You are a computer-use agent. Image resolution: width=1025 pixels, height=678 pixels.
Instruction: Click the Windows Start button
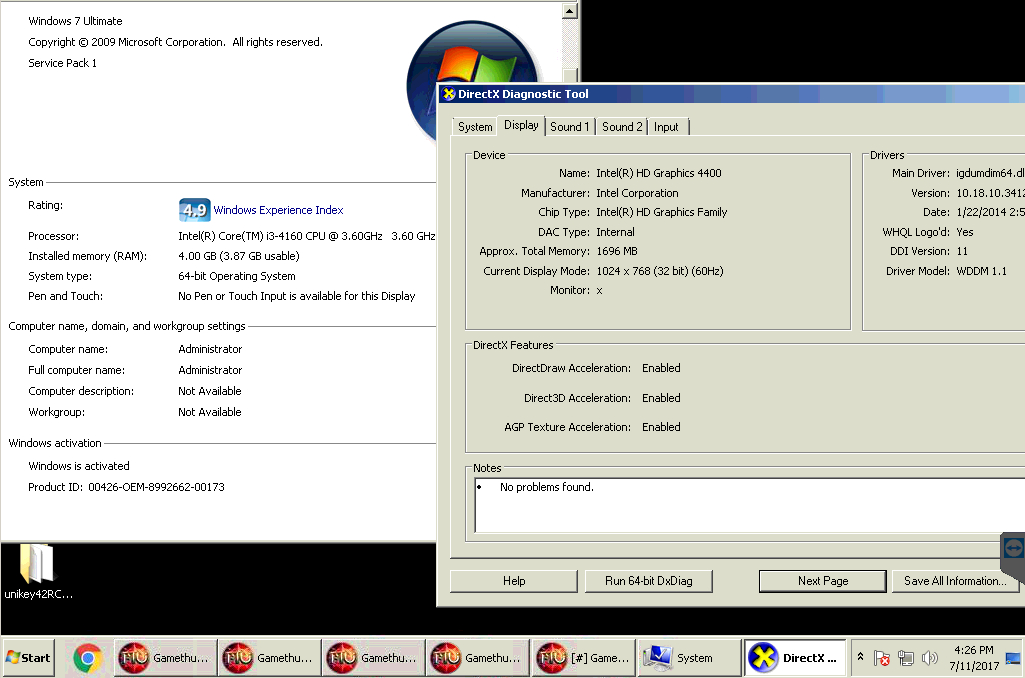28,658
